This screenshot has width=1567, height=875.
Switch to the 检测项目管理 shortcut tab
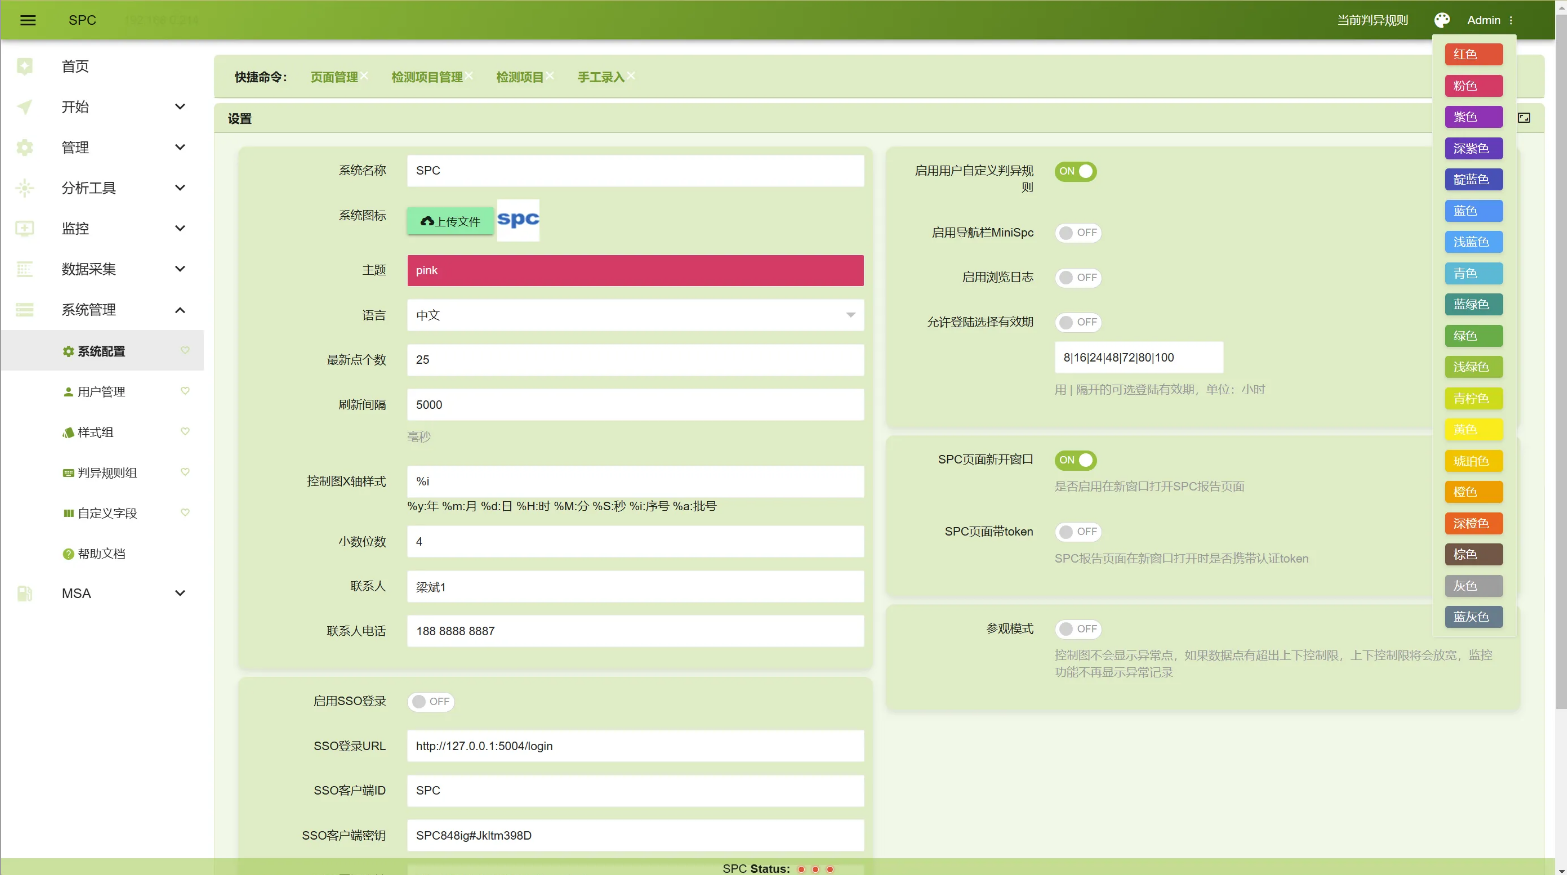[427, 77]
